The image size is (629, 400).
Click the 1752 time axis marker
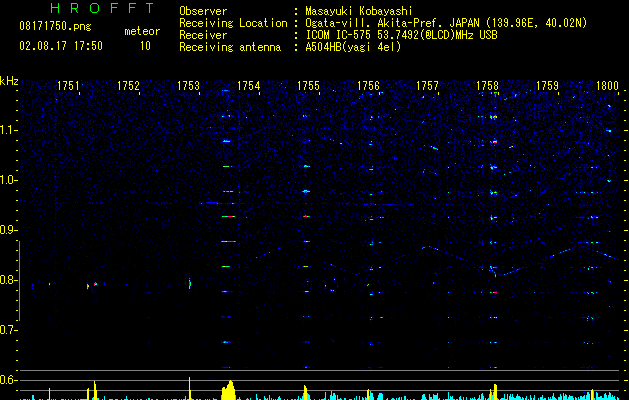[x=128, y=85]
